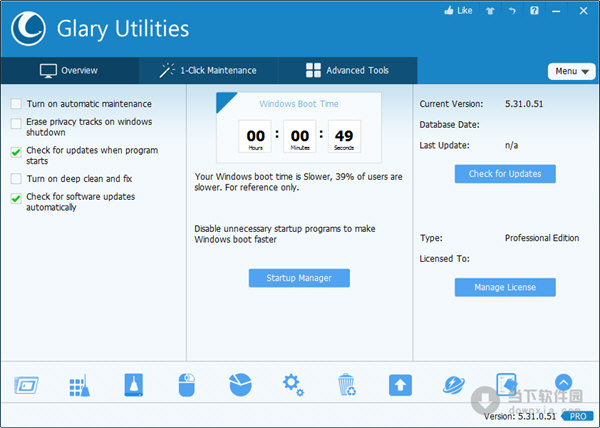Screen dimensions: 600x428
Task: Click the undo/restore arrow in title bar
Action: [512, 11]
